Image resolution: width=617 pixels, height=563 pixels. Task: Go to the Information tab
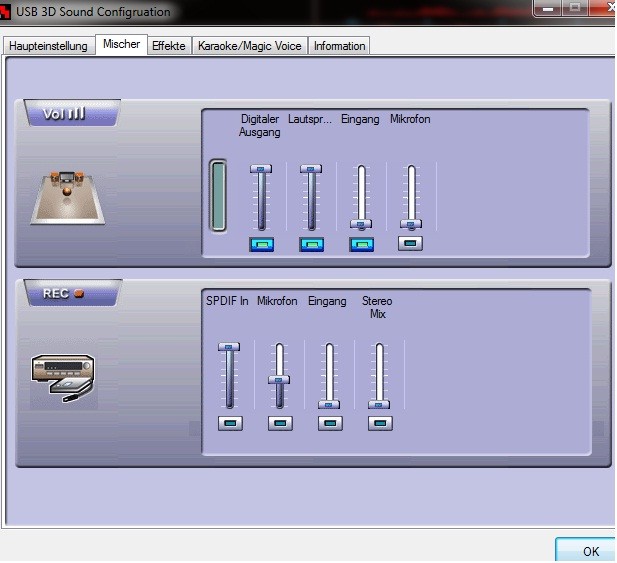339,46
